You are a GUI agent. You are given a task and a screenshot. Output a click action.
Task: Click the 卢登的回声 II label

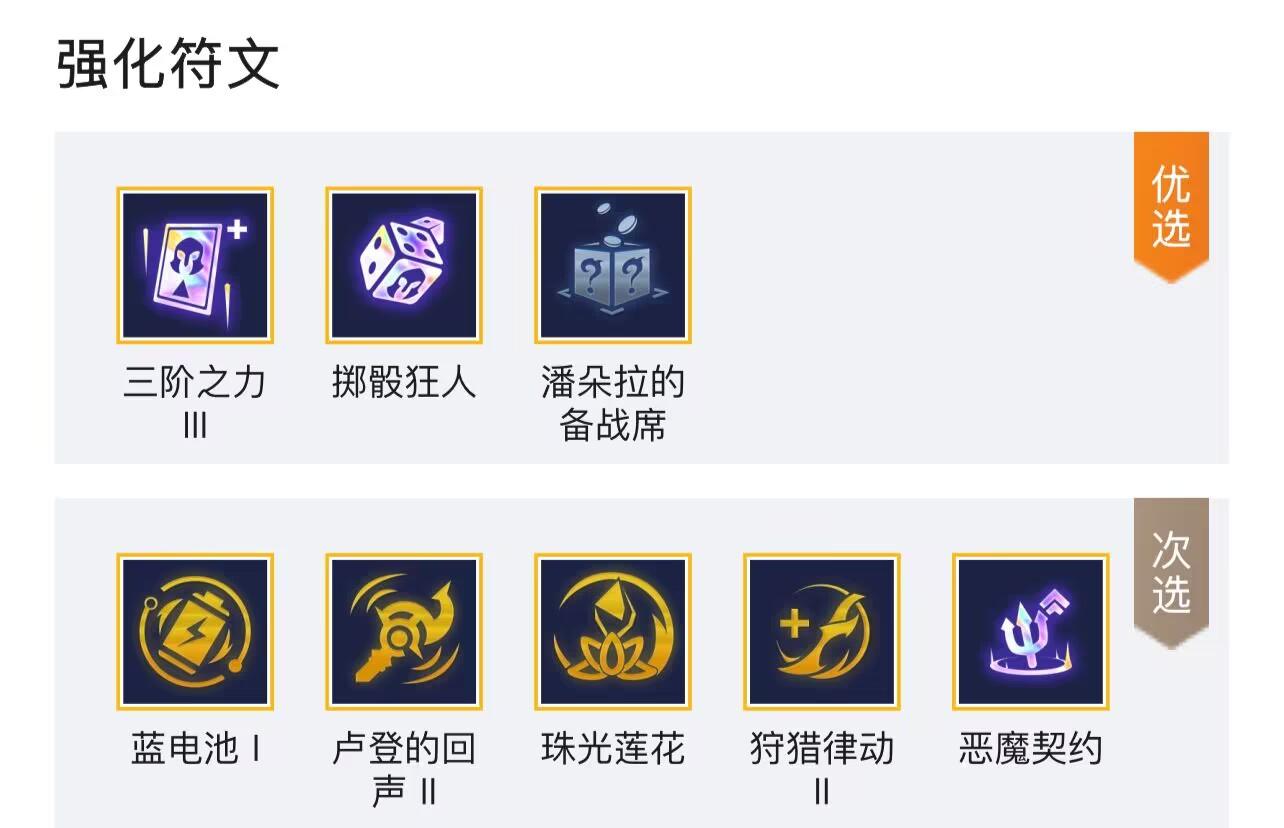[x=404, y=770]
